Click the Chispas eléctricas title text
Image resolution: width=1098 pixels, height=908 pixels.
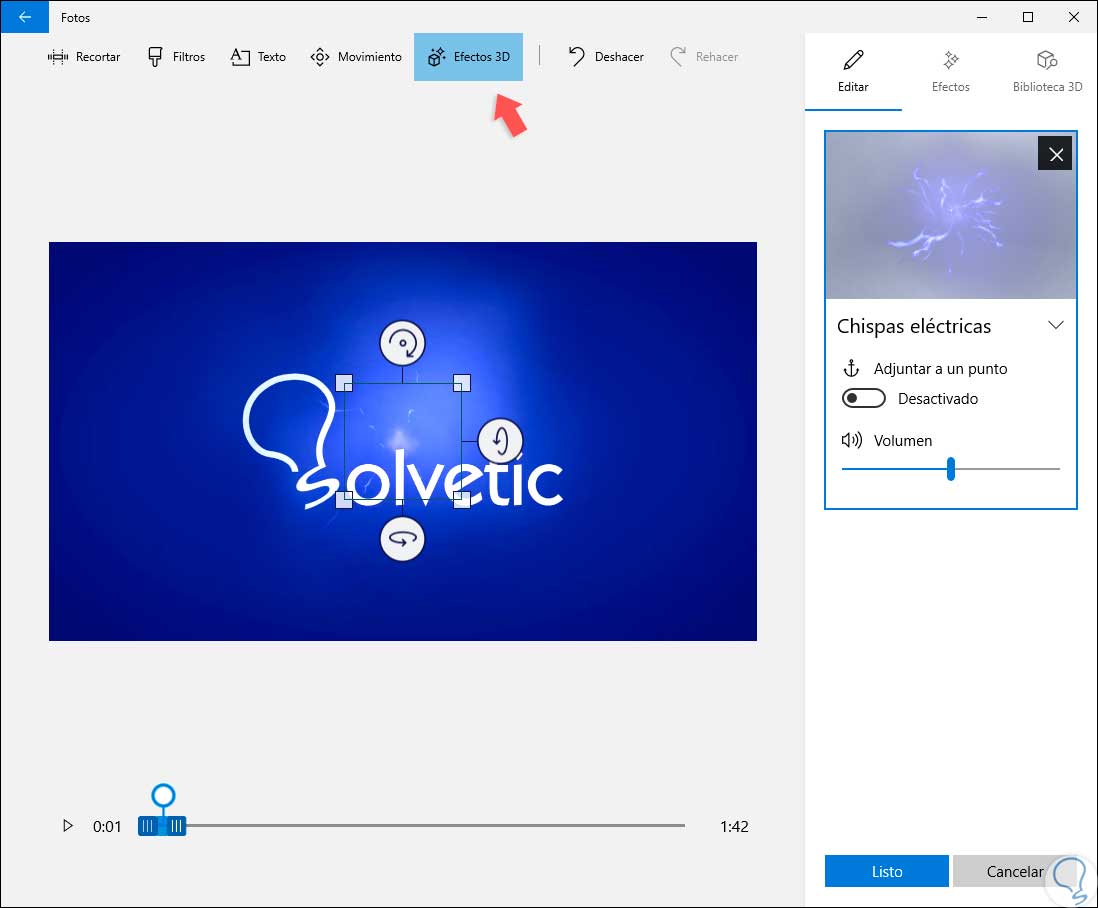coord(914,326)
